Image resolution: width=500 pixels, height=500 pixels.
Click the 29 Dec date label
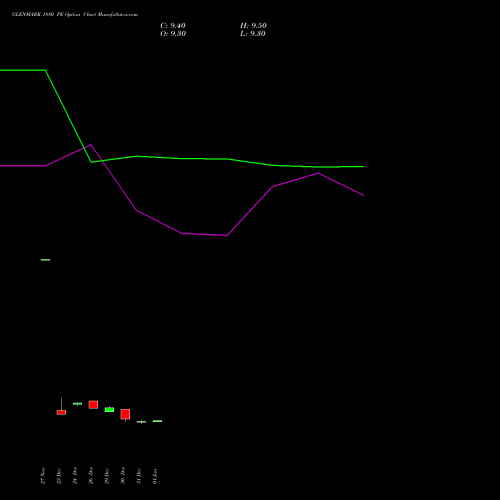click(x=107, y=476)
